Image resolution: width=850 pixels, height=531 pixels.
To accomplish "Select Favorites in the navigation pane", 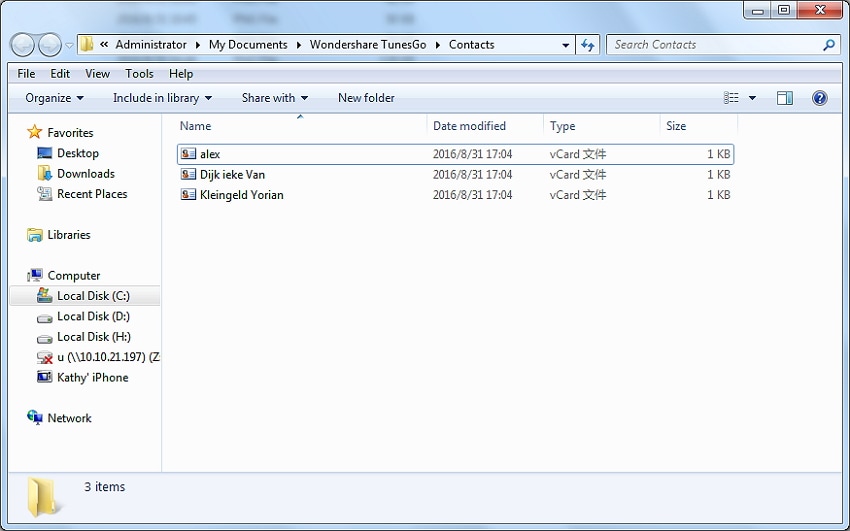I will (x=70, y=133).
